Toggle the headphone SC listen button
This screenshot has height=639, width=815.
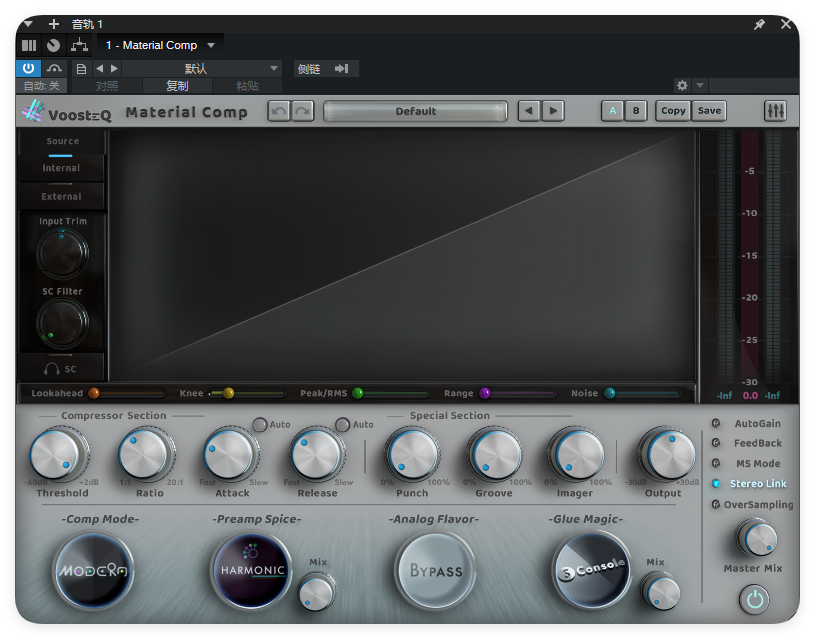[61, 369]
